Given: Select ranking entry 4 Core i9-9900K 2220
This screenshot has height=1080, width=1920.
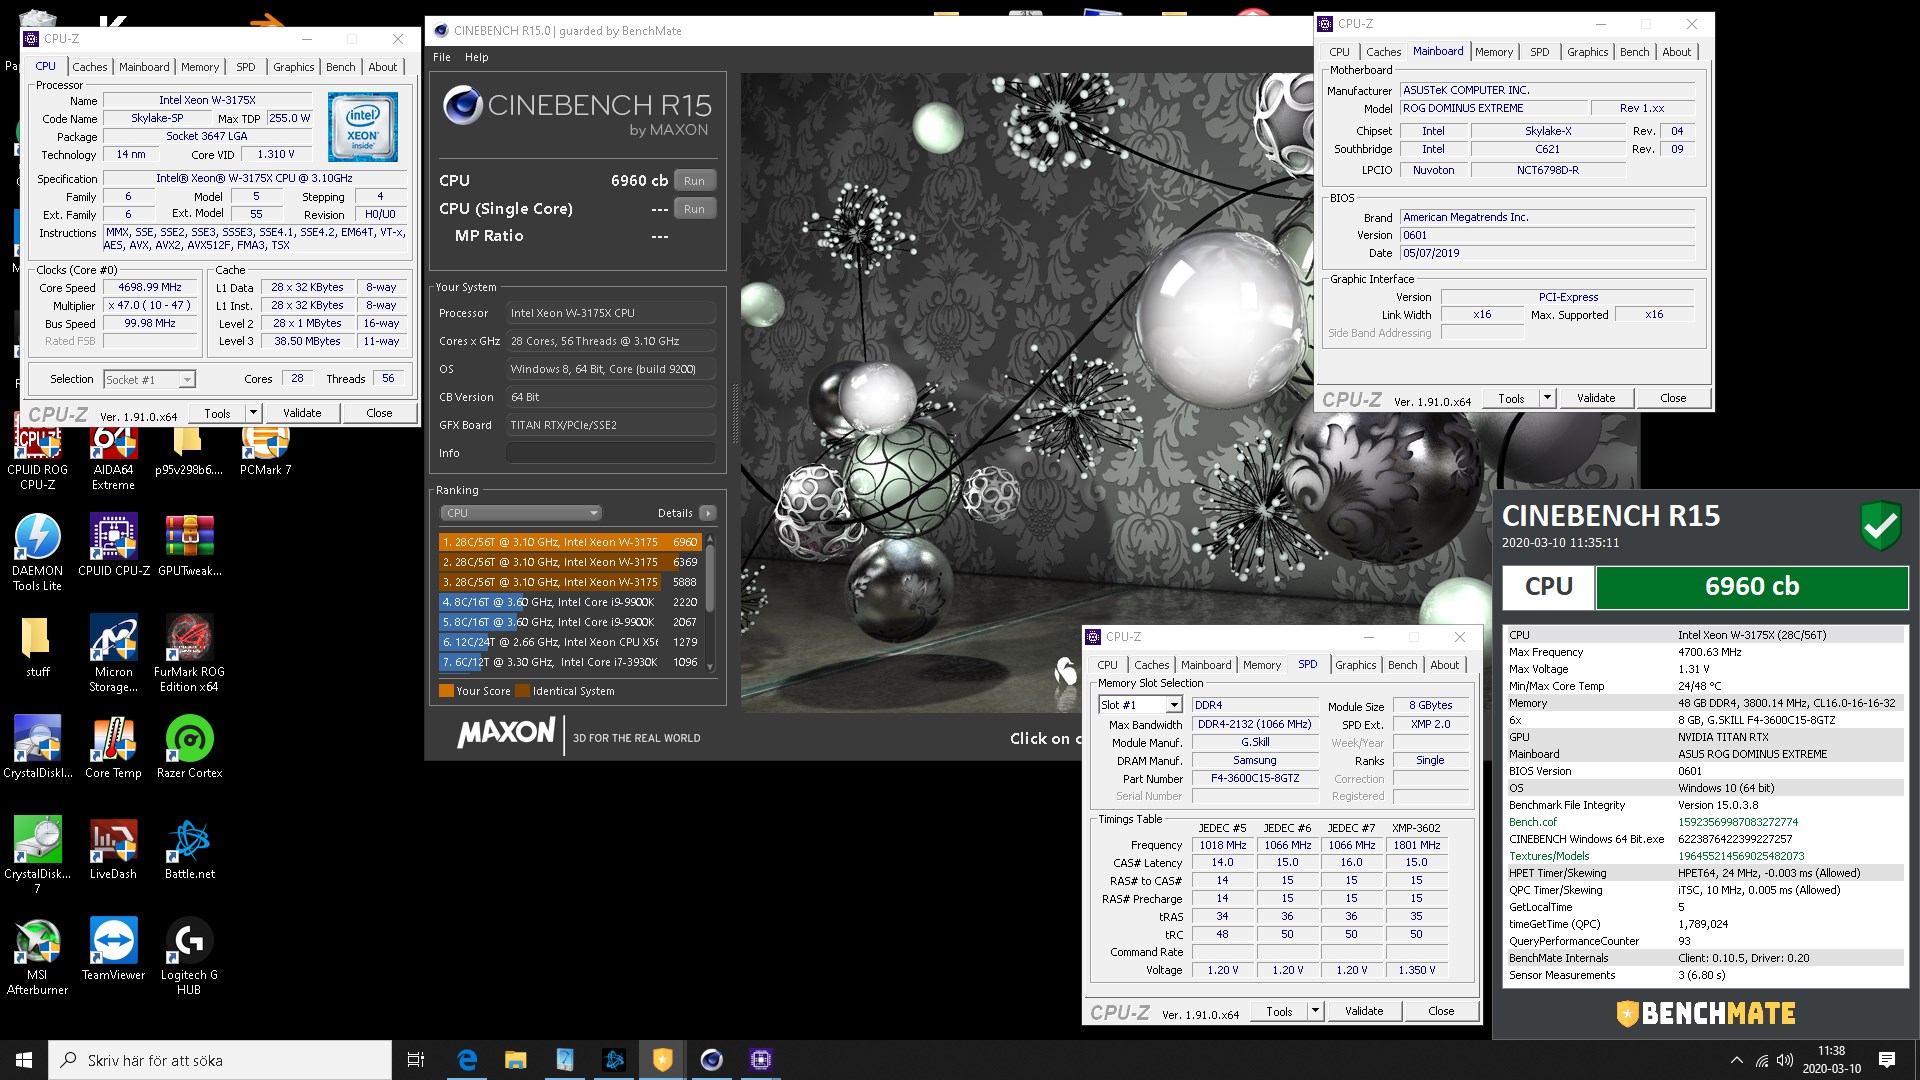Looking at the screenshot, I should click(569, 602).
